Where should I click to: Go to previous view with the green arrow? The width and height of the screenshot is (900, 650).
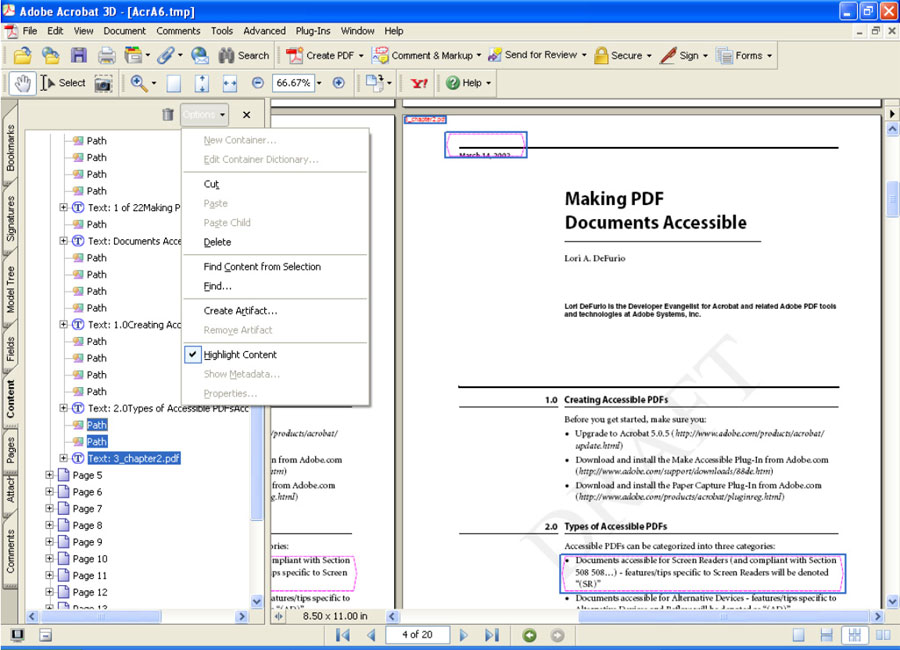[x=529, y=635]
